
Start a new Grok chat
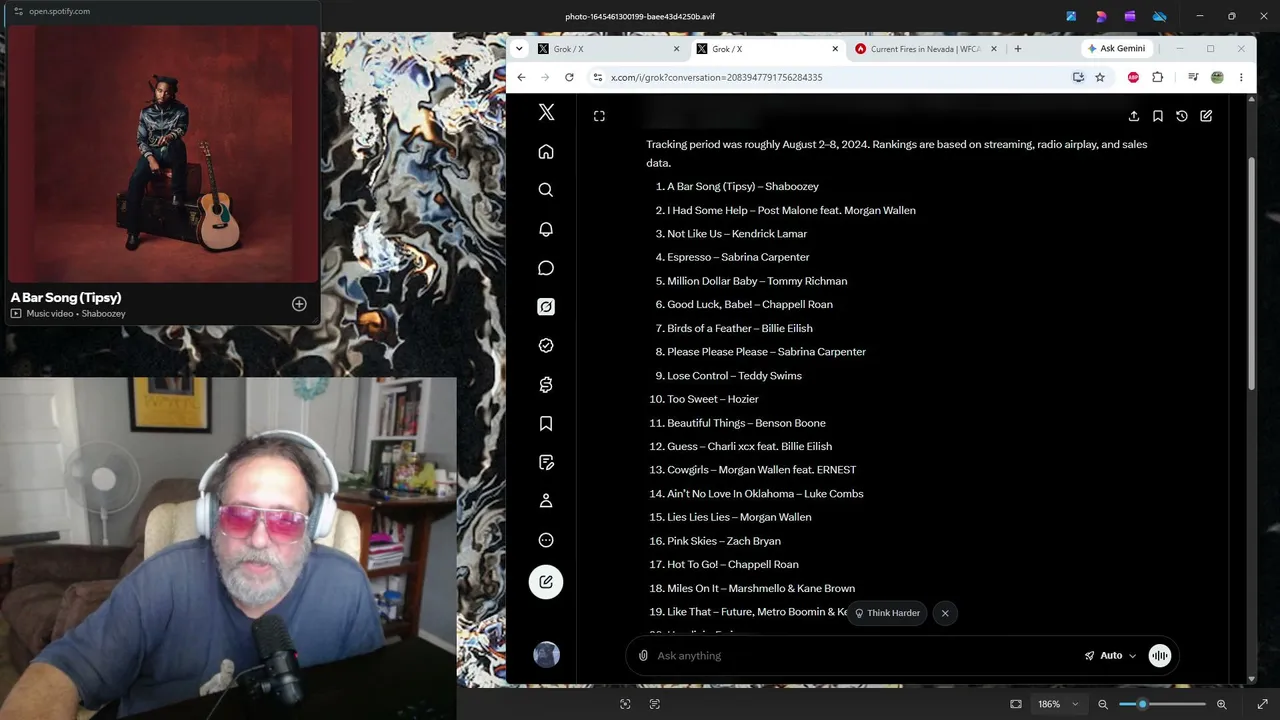(x=1206, y=116)
